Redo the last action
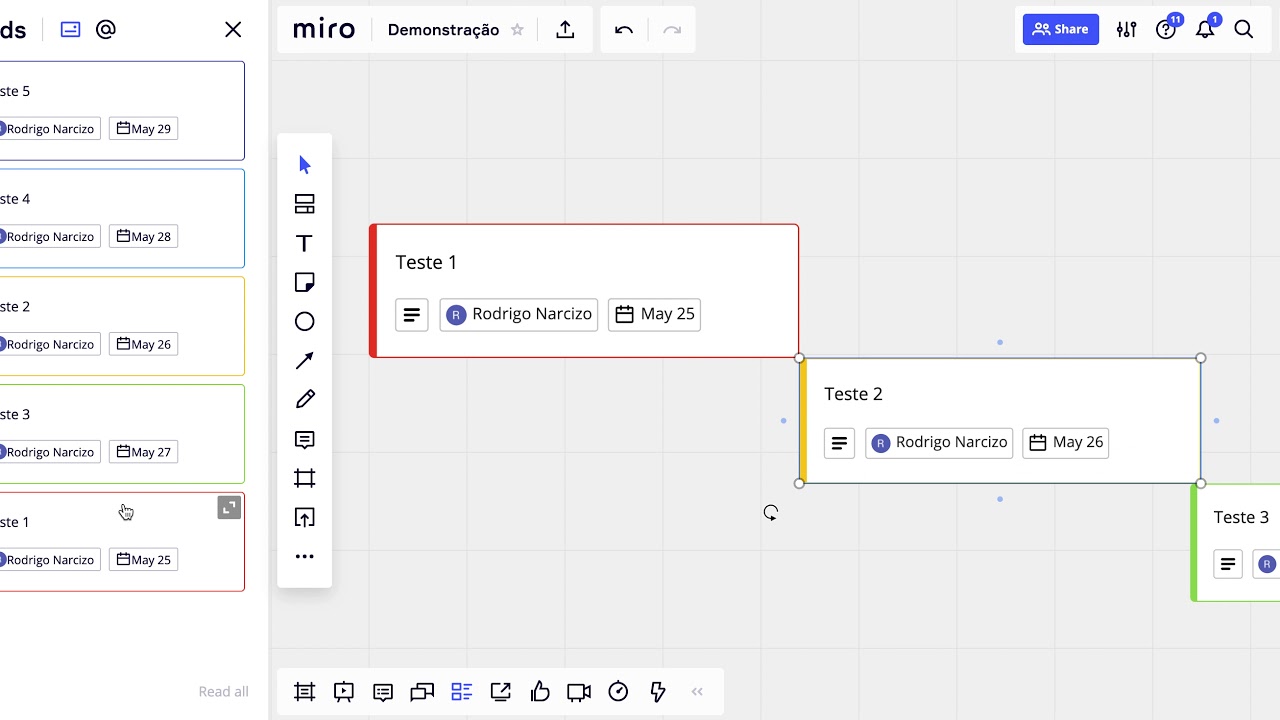1280x720 pixels. 672,30
